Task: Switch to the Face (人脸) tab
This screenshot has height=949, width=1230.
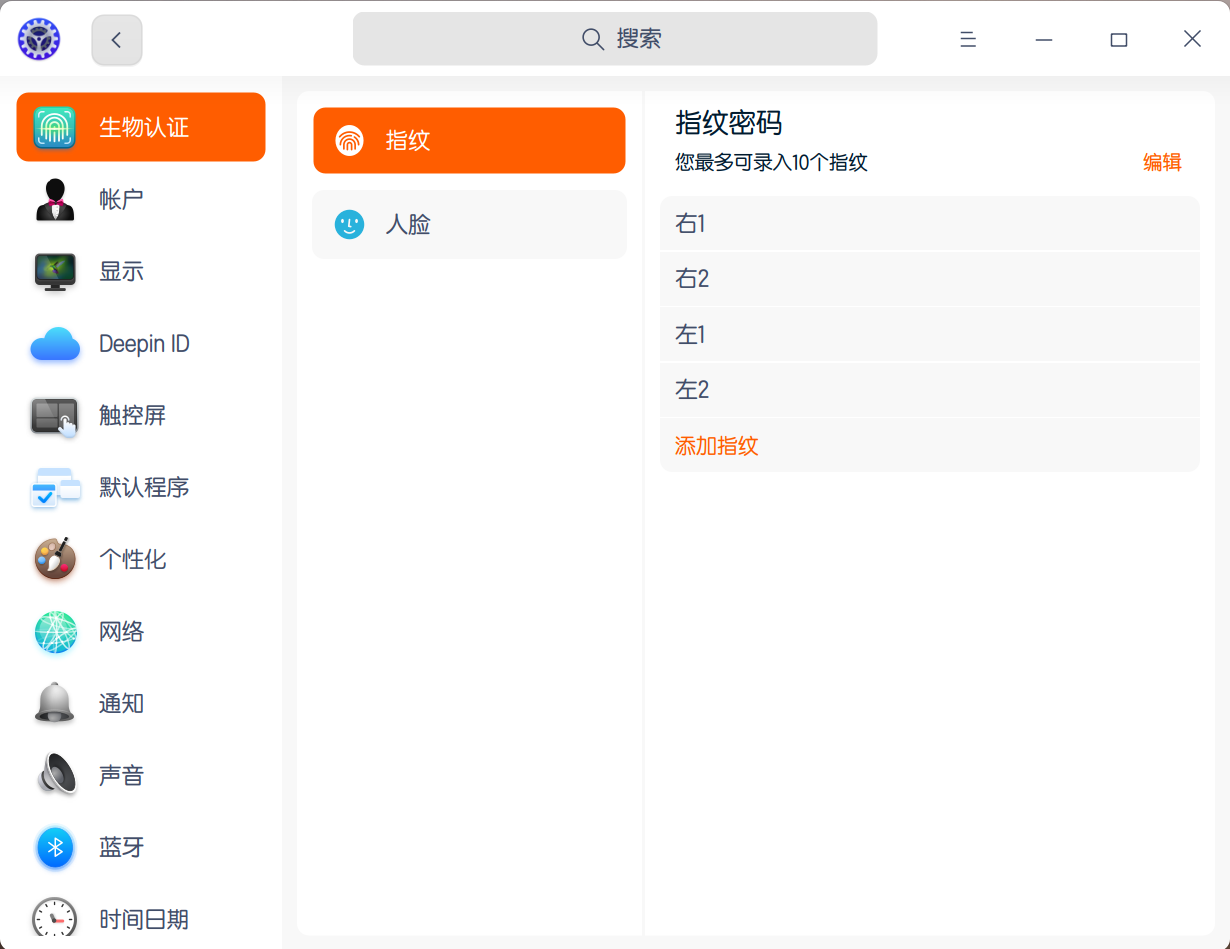Action: coord(469,224)
